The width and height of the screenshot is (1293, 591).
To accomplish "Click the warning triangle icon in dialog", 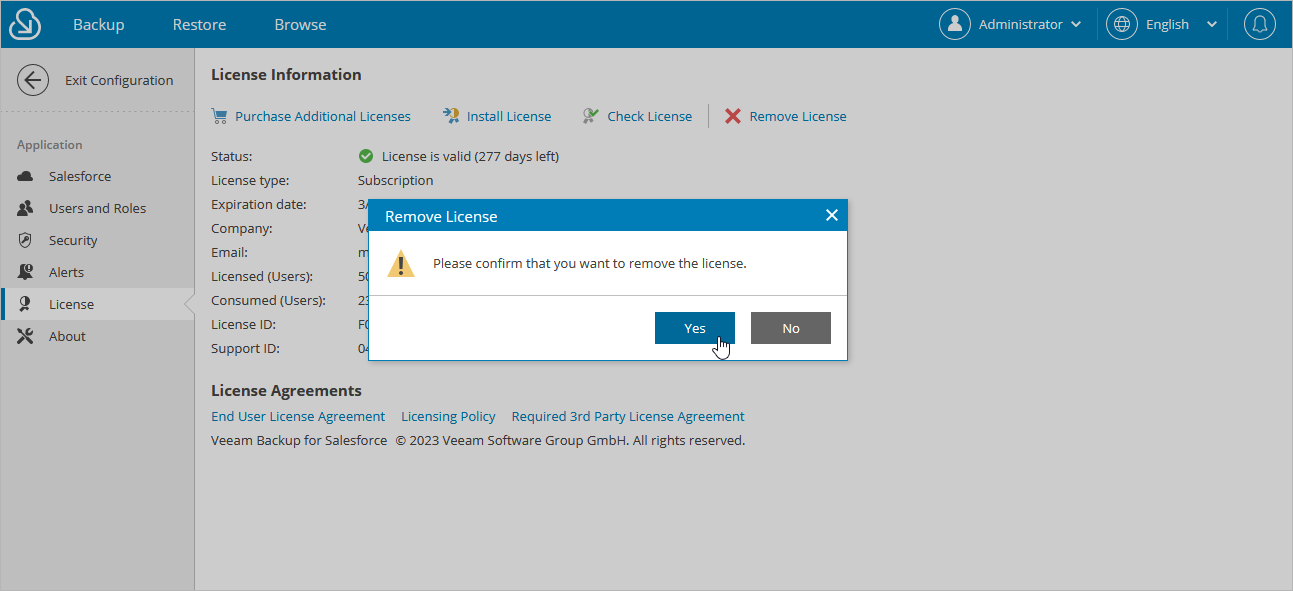I will pyautogui.click(x=401, y=263).
